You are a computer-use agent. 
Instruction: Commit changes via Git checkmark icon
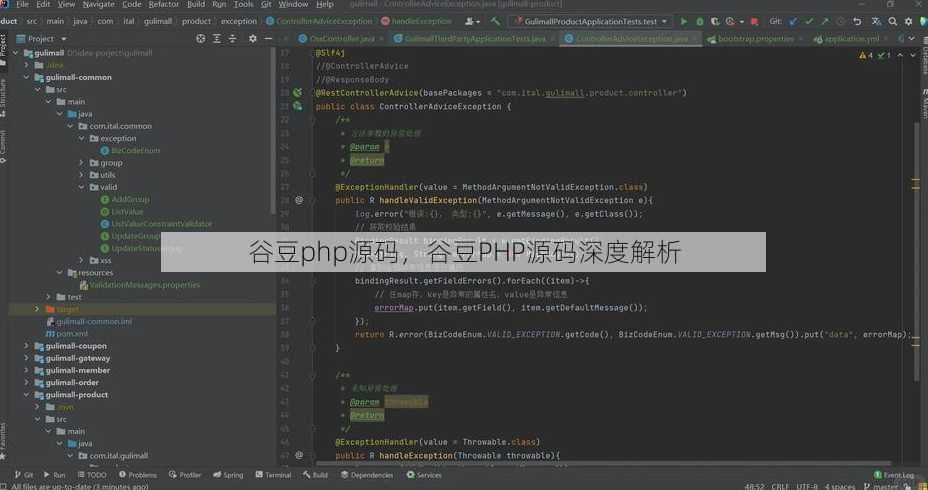[809, 21]
